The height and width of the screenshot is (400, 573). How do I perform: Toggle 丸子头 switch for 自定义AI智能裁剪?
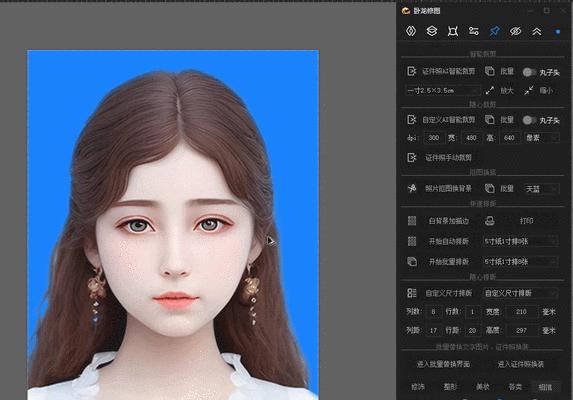[x=529, y=120]
